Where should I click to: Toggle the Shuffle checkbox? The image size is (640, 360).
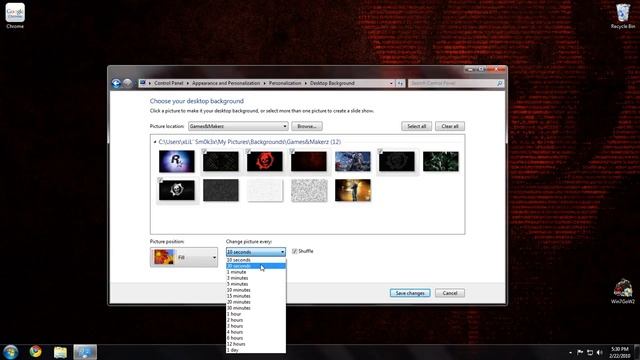point(295,251)
